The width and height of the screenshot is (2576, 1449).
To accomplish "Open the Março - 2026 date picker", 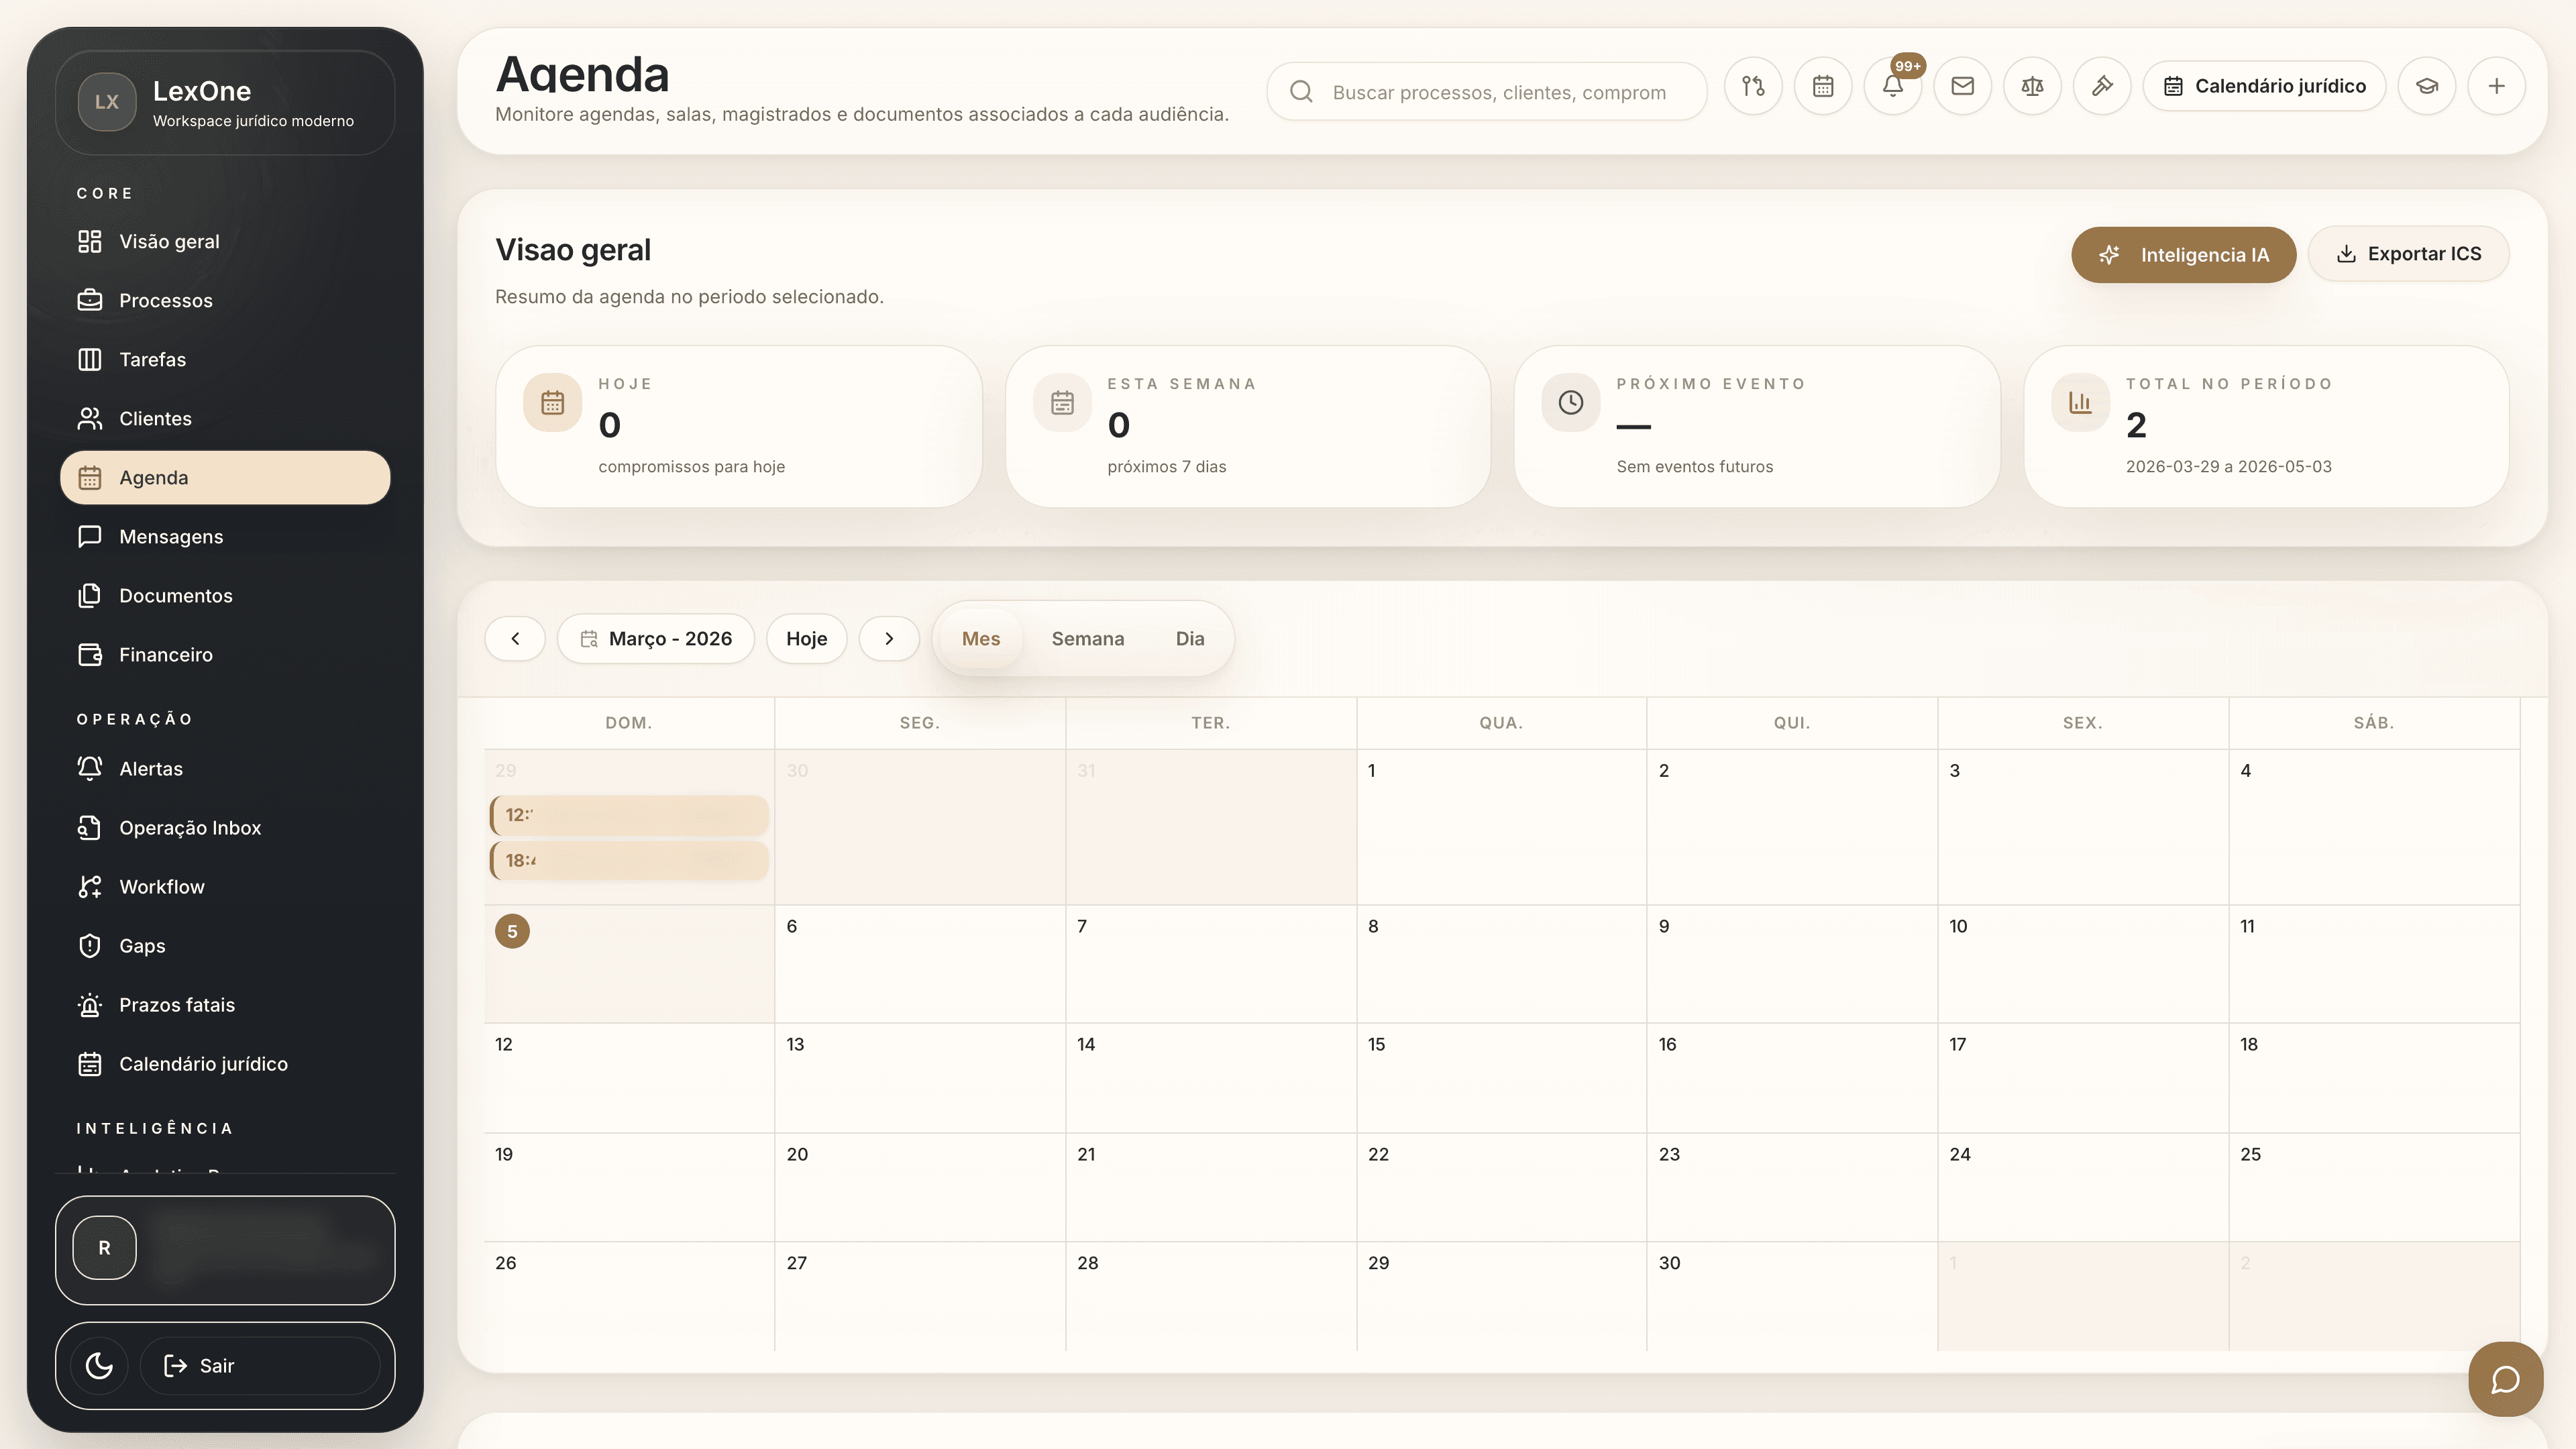I will (x=656, y=638).
